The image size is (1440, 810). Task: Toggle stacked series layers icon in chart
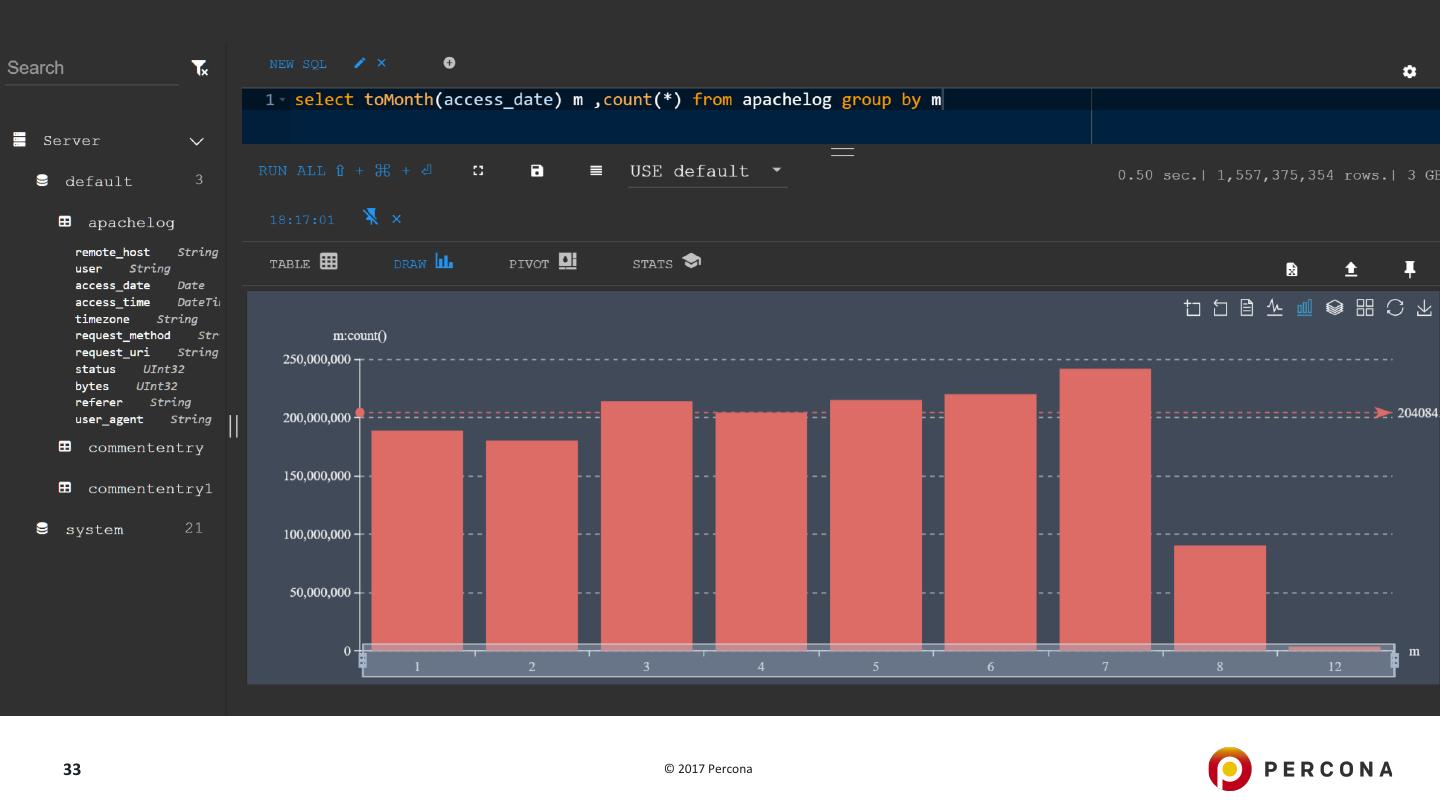(x=1334, y=308)
